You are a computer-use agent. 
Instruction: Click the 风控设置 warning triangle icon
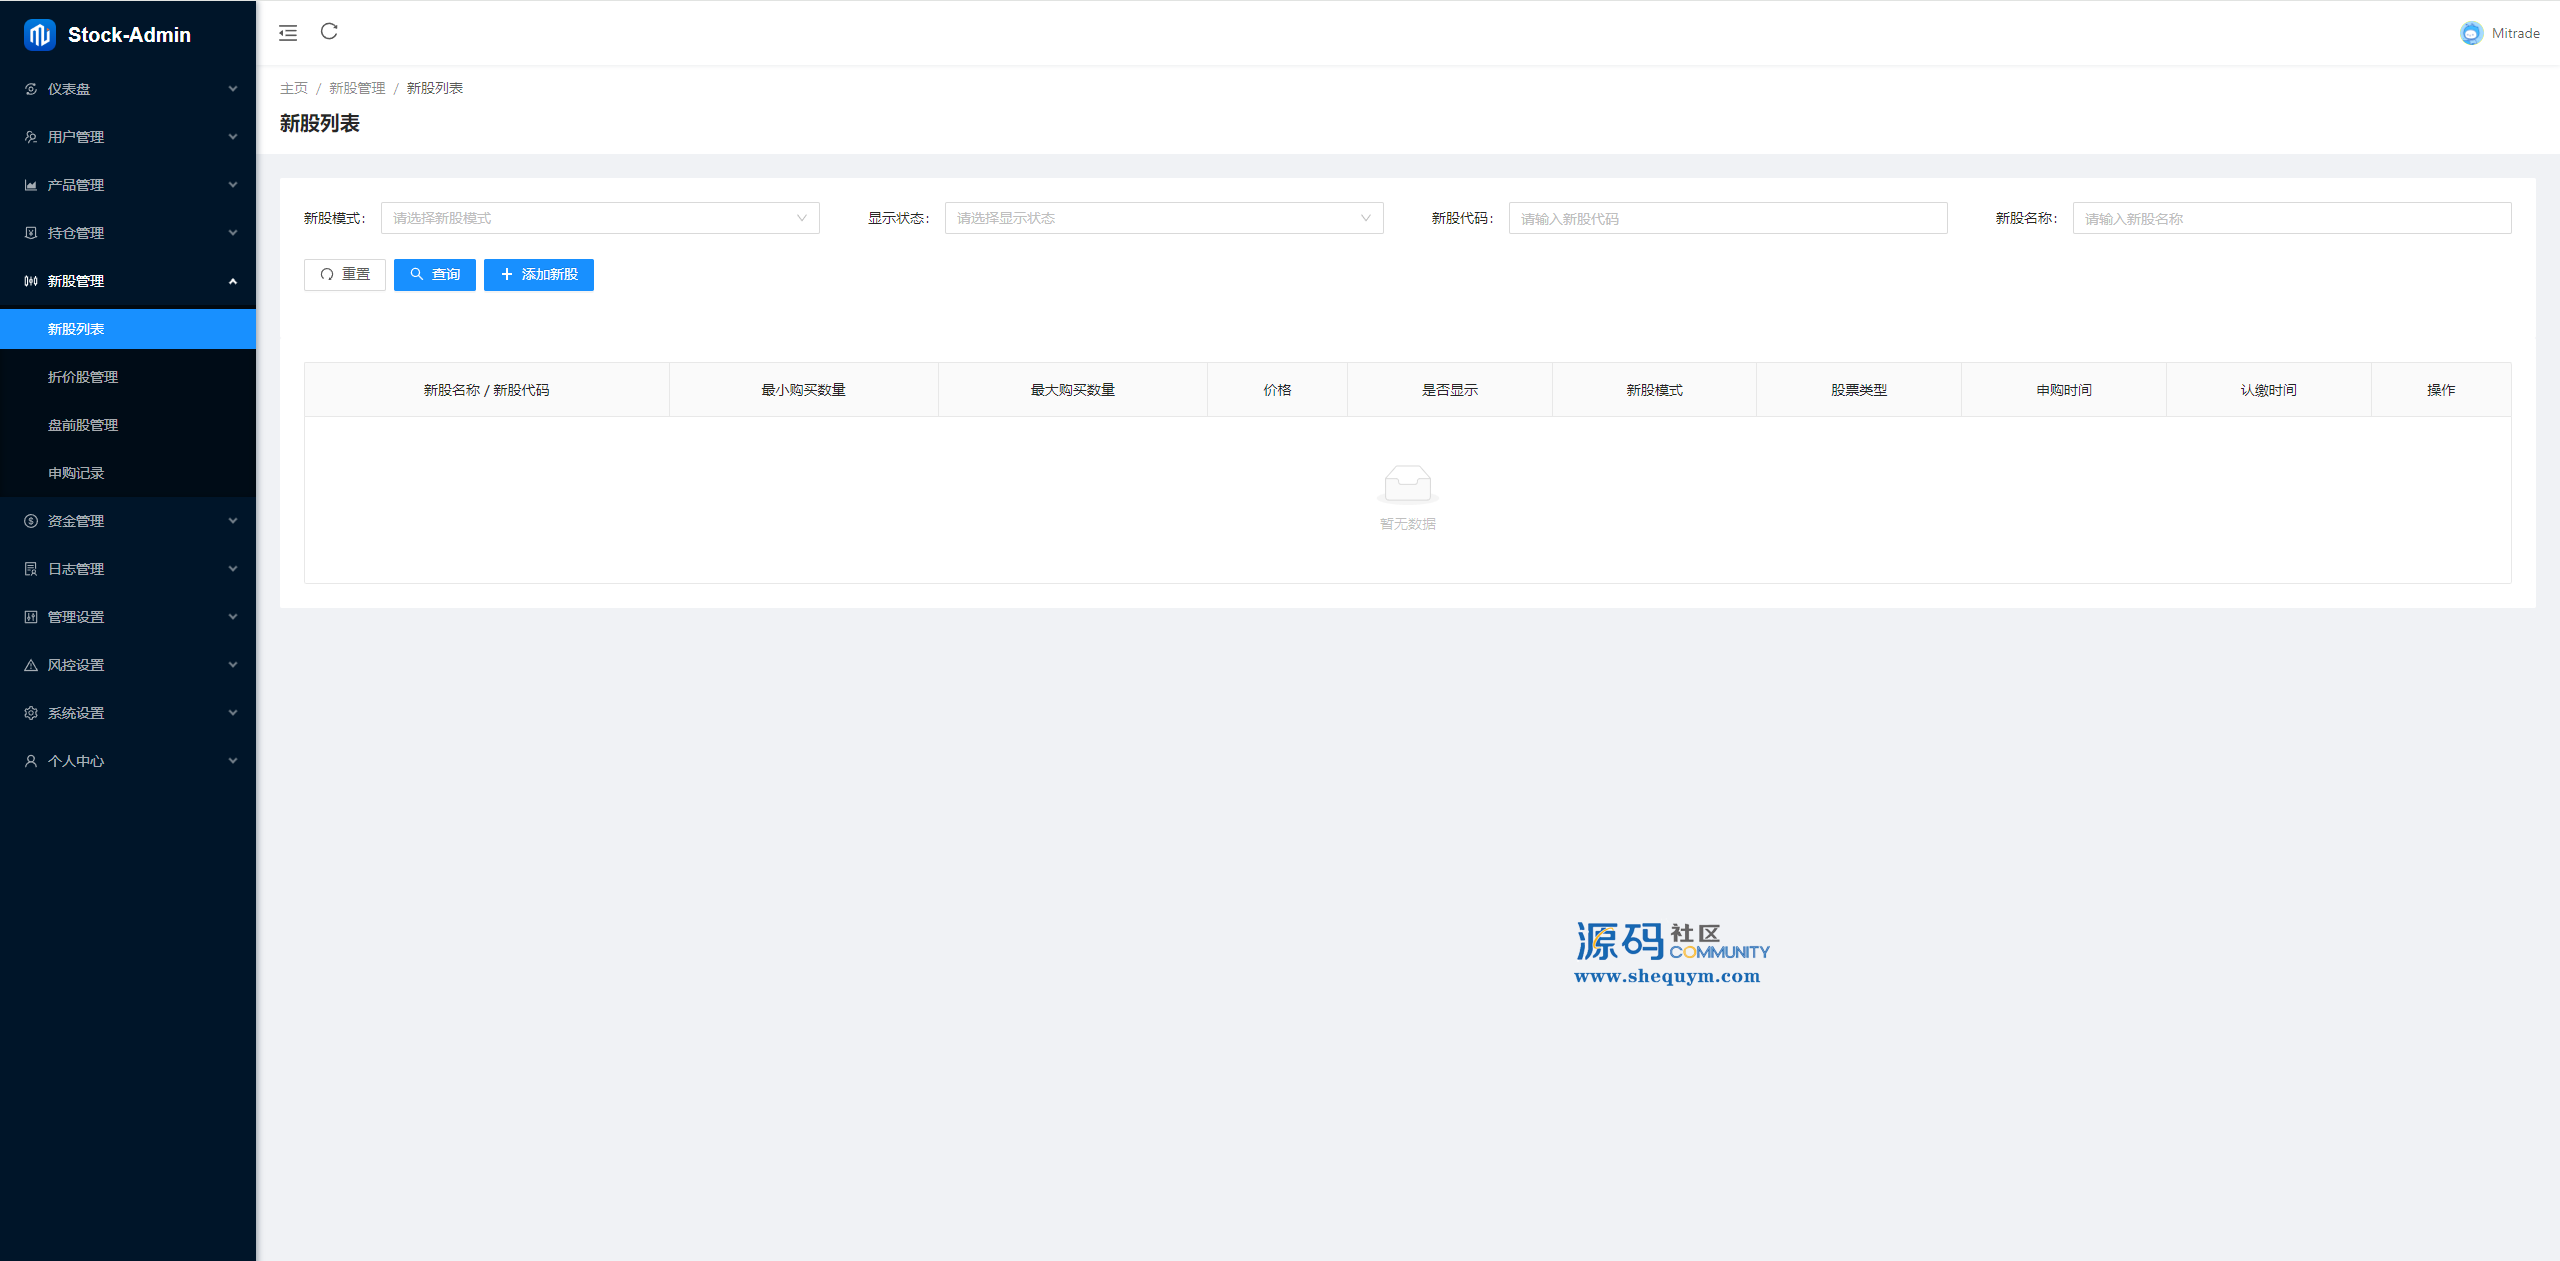coord(31,665)
